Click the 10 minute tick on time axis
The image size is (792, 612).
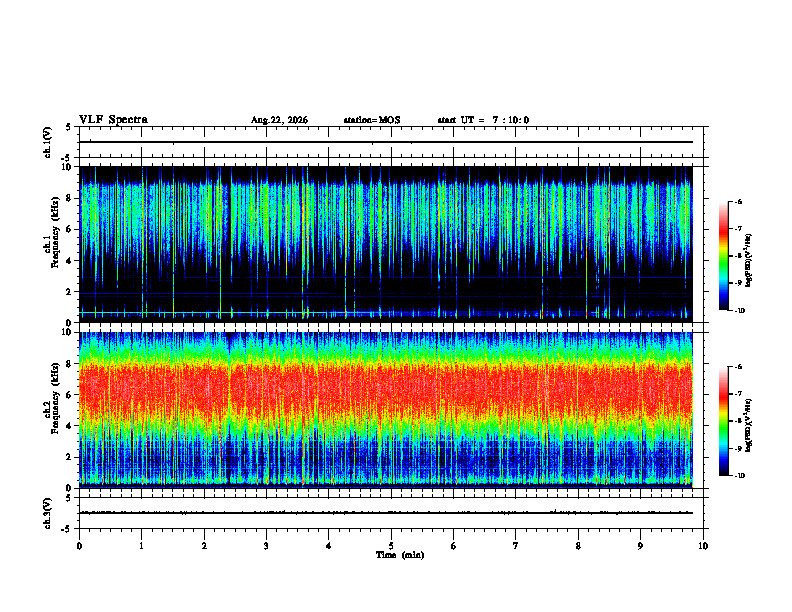(x=703, y=546)
